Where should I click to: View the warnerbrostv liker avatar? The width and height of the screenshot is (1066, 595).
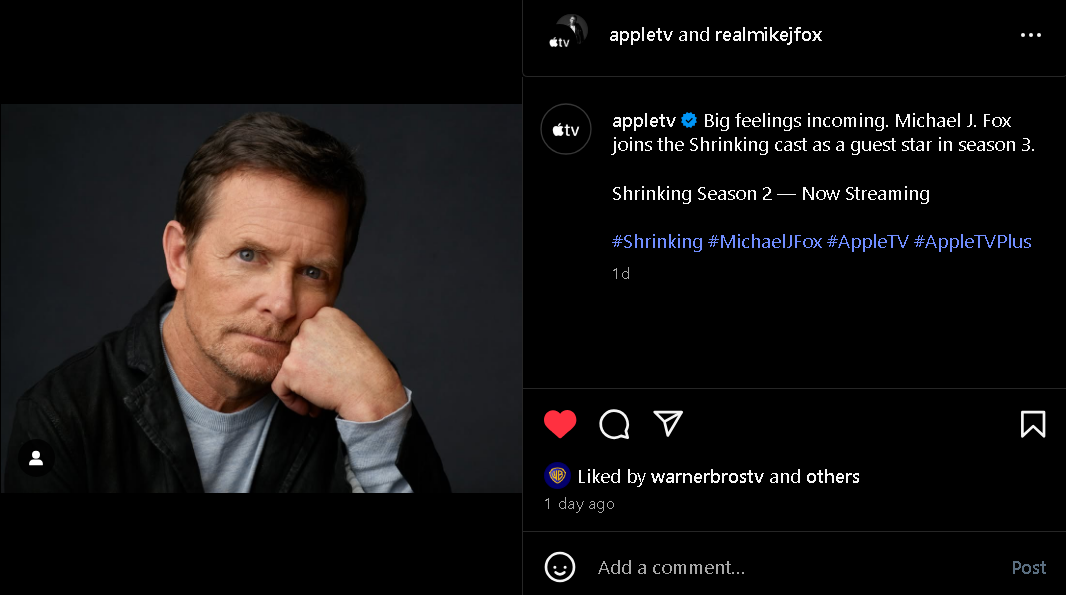click(x=557, y=476)
